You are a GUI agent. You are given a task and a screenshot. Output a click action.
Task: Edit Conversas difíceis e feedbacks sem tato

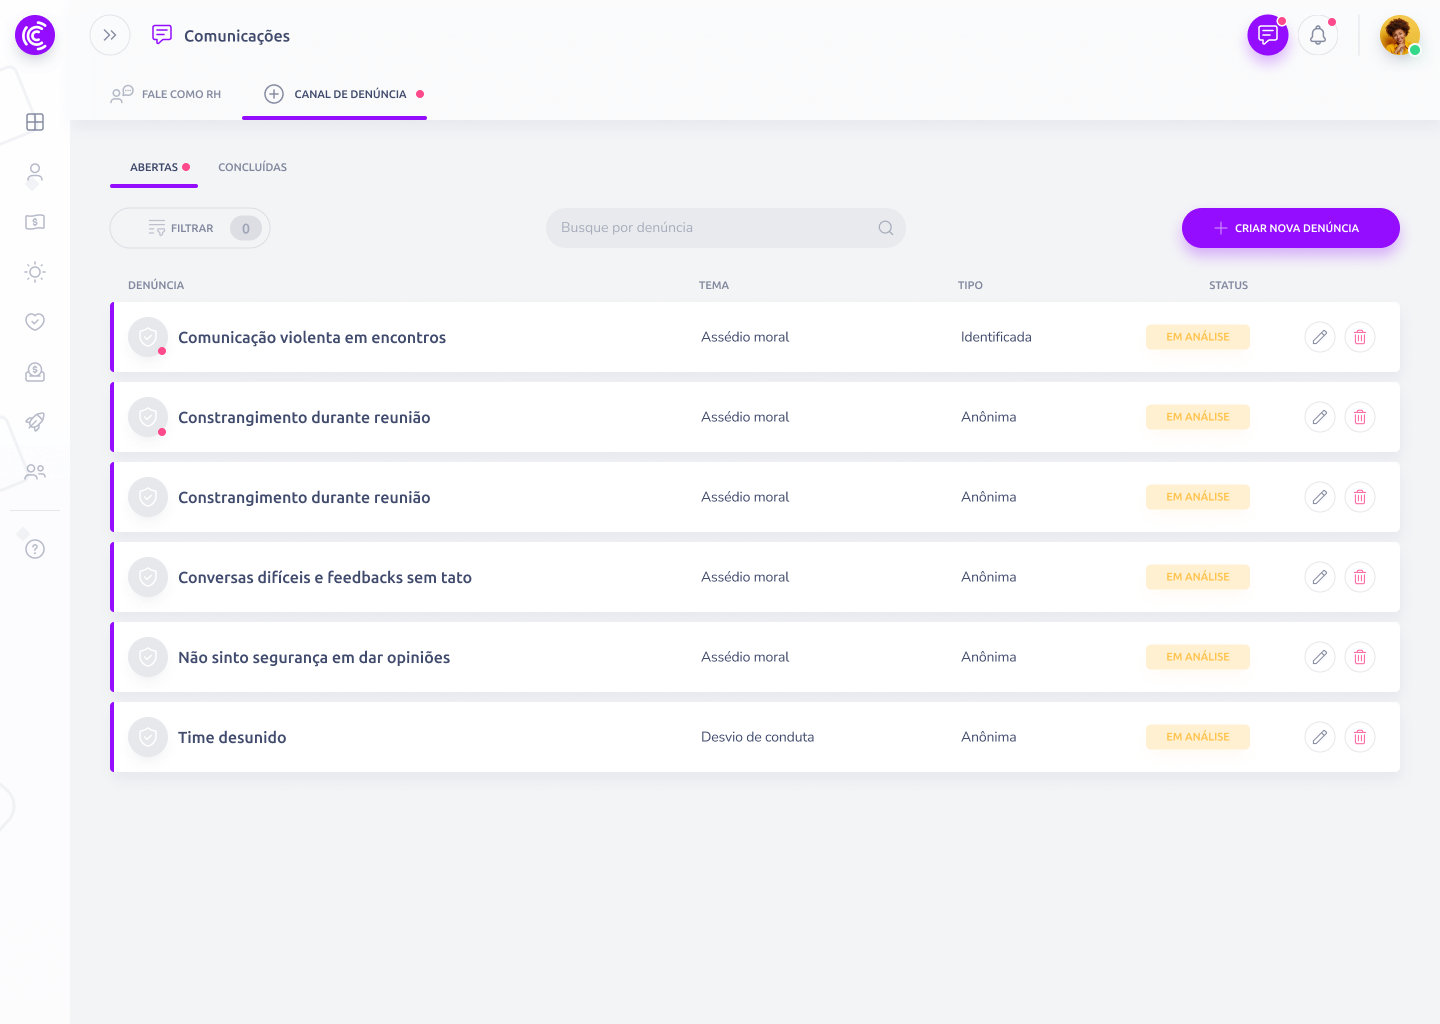coord(1320,577)
